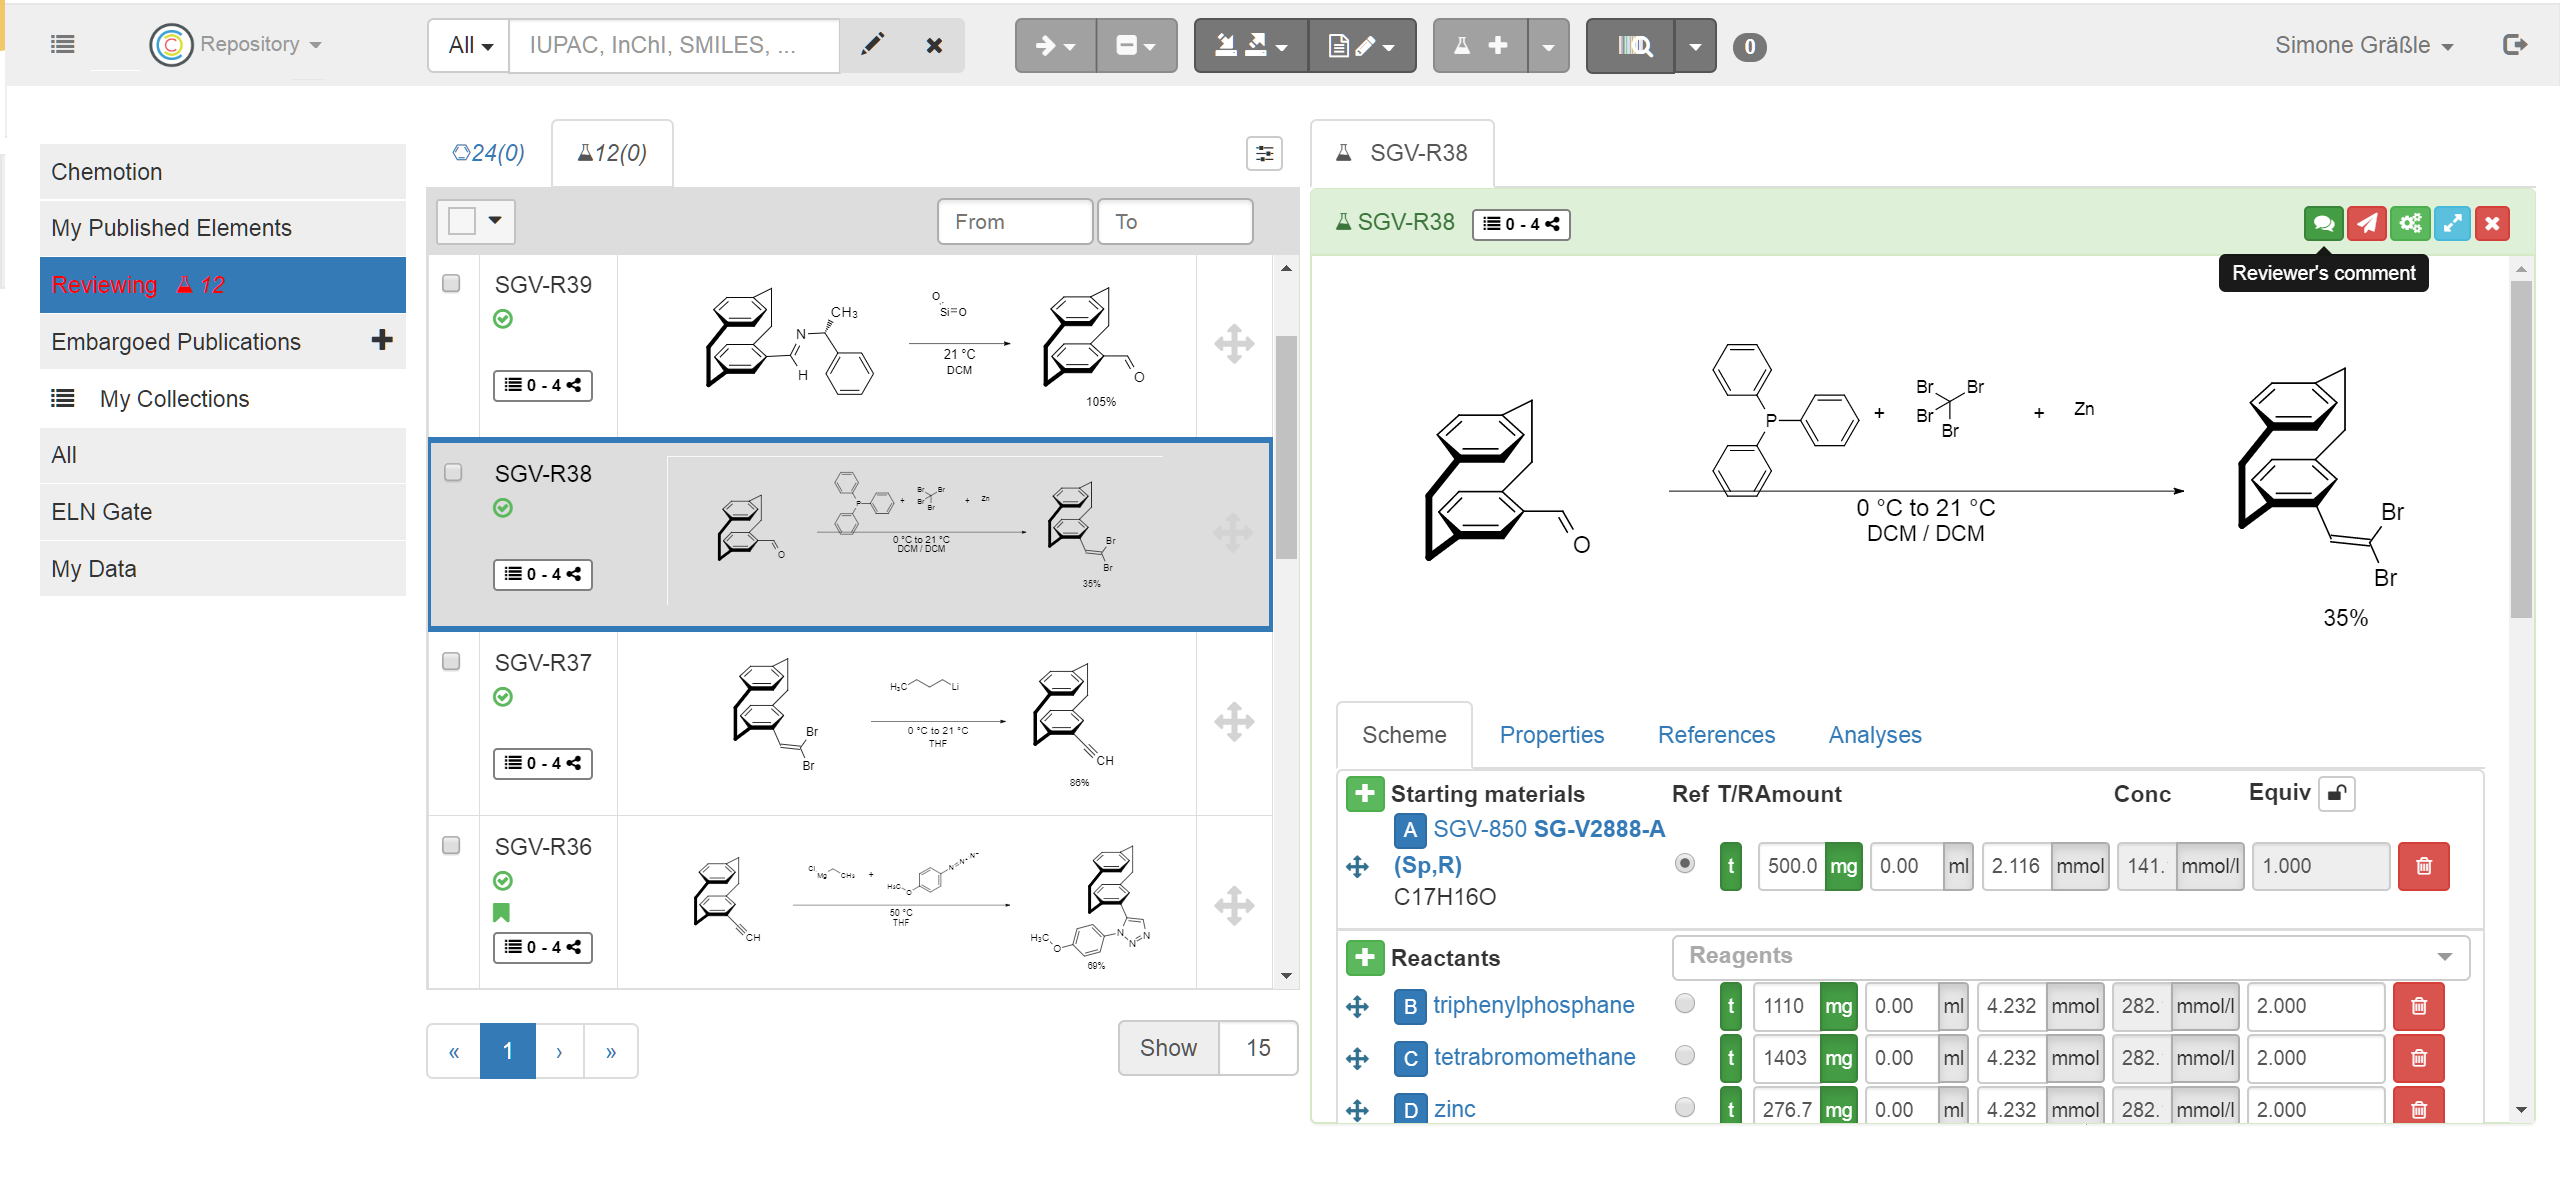2560x1184 pixels.
Task: Toggle the Equiv lock icon
Action: click(2336, 794)
